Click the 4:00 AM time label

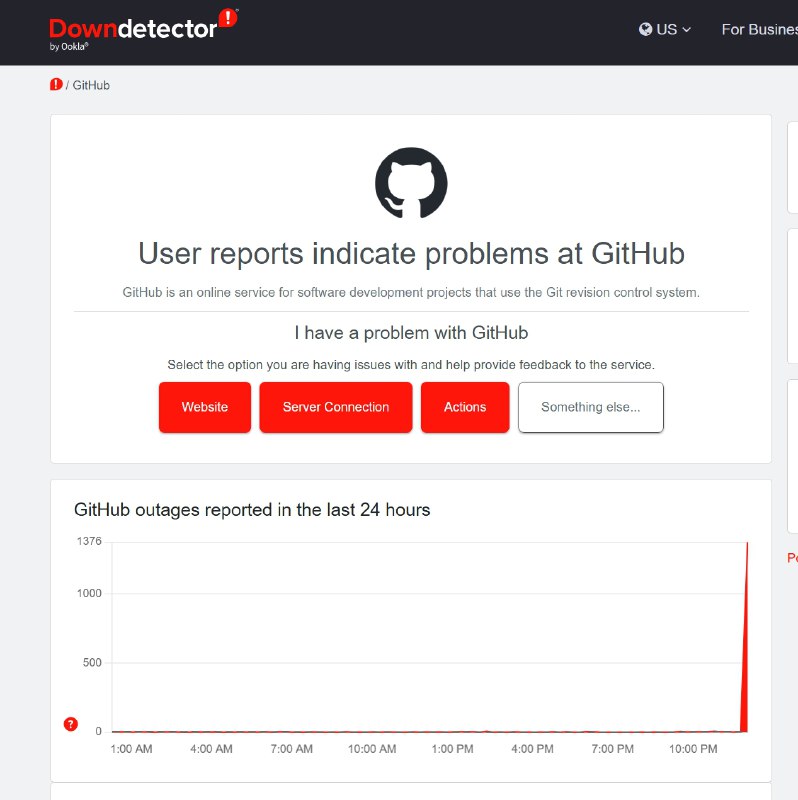tap(211, 748)
